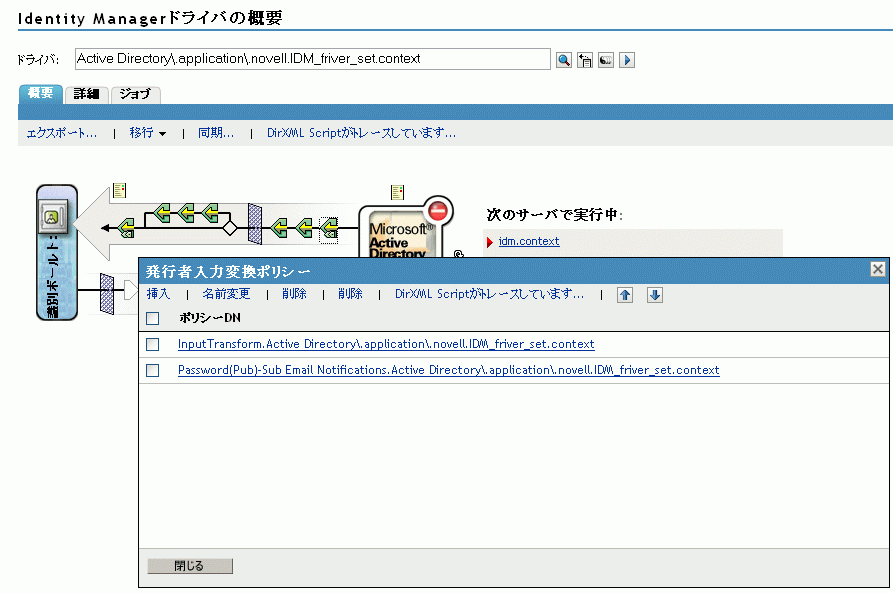Open the note icon above Active Directory driver
The image size is (893, 593).
click(x=398, y=192)
